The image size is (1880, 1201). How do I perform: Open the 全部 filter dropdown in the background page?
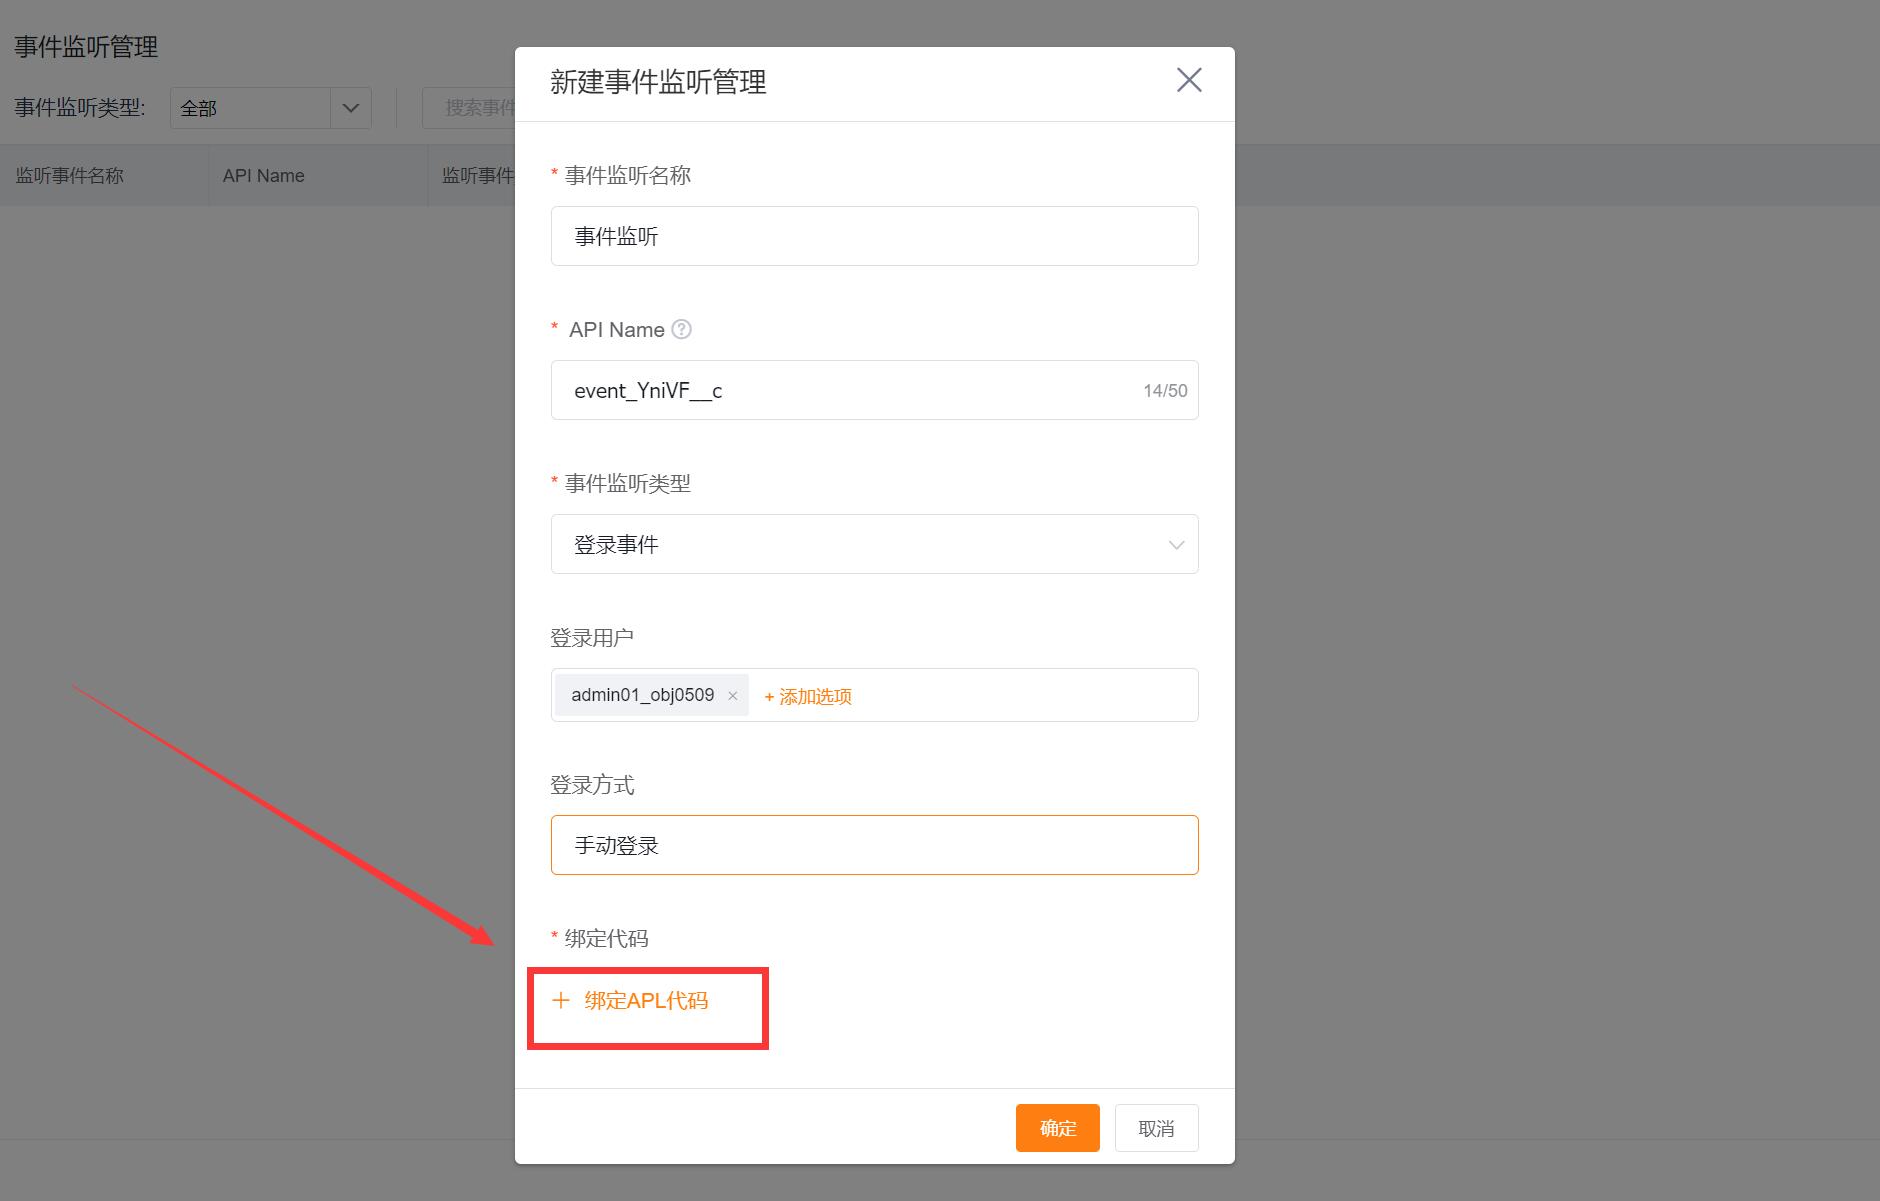pyautogui.click(x=271, y=108)
